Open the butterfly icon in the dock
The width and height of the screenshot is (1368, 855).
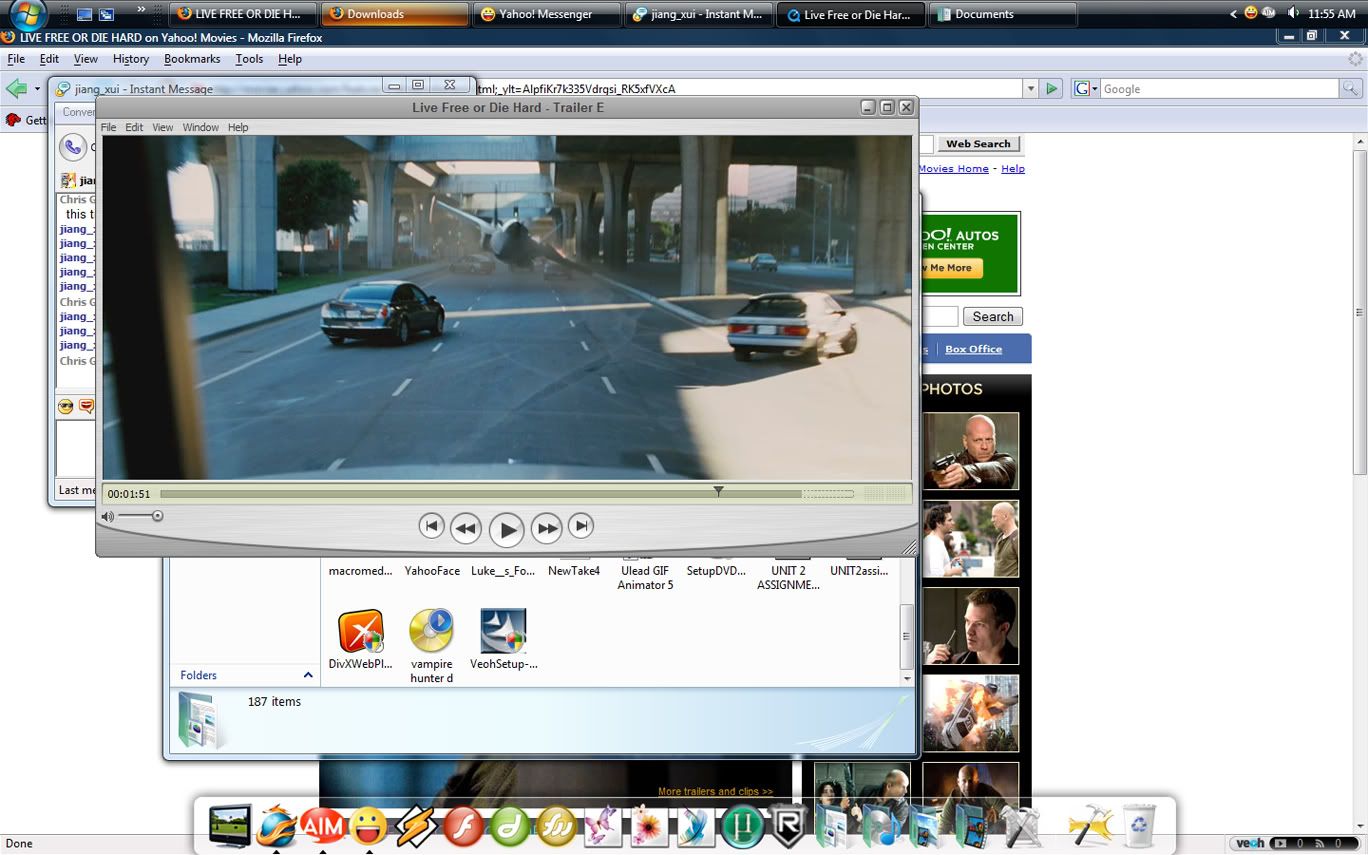[603, 826]
